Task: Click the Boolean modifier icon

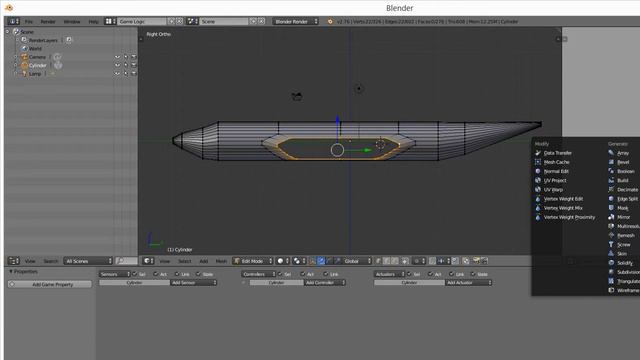Action: [x=611, y=171]
